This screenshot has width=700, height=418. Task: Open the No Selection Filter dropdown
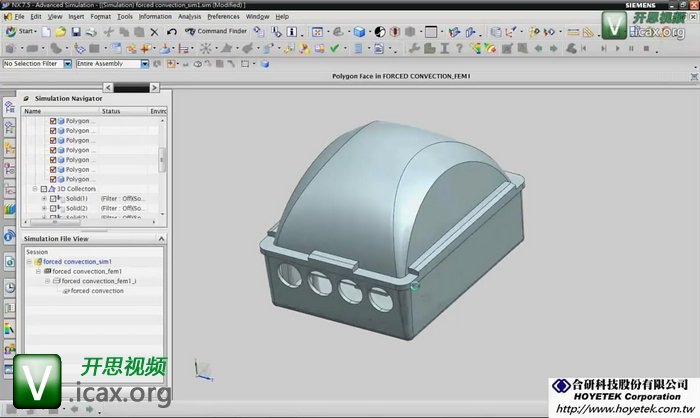[67, 64]
